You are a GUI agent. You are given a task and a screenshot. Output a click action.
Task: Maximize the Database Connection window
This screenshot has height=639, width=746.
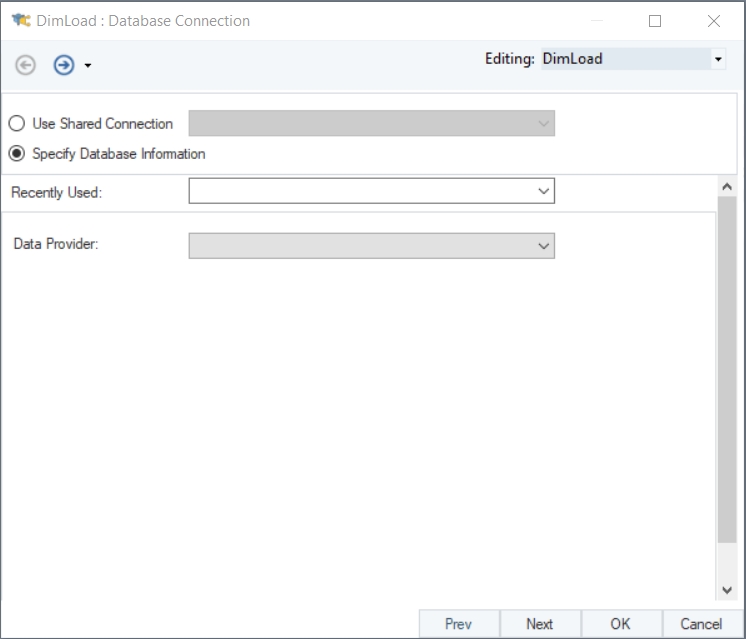click(x=655, y=21)
